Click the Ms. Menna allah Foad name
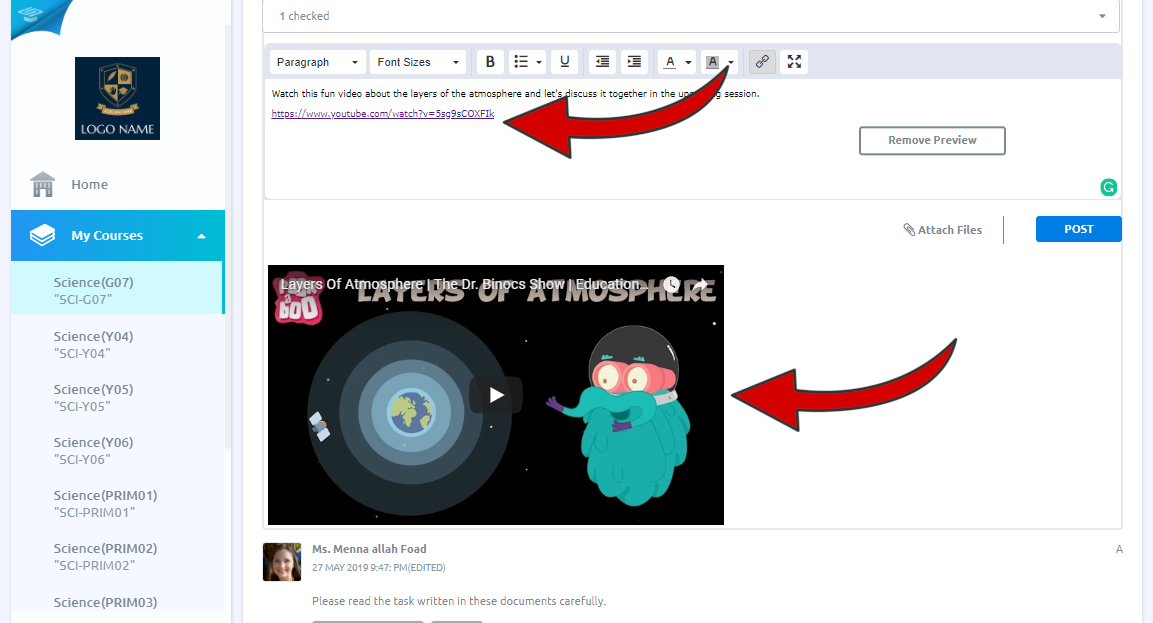The height and width of the screenshot is (623, 1153). 369,549
